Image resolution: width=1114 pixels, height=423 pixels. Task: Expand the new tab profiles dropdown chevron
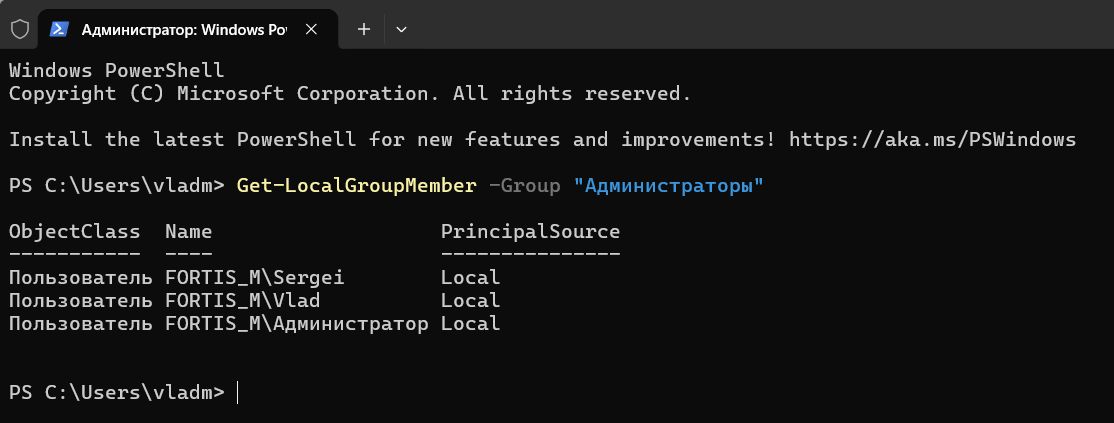pos(401,29)
